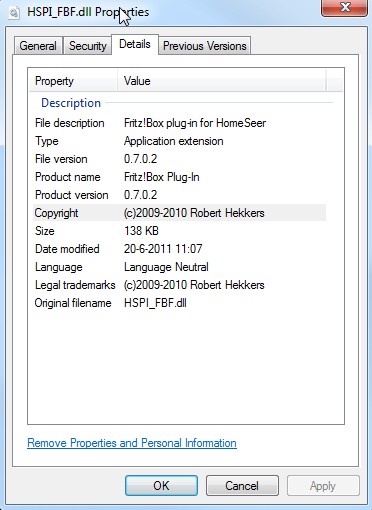Go to Previous Versions tab
The width and height of the screenshot is (372, 510).
tap(205, 46)
